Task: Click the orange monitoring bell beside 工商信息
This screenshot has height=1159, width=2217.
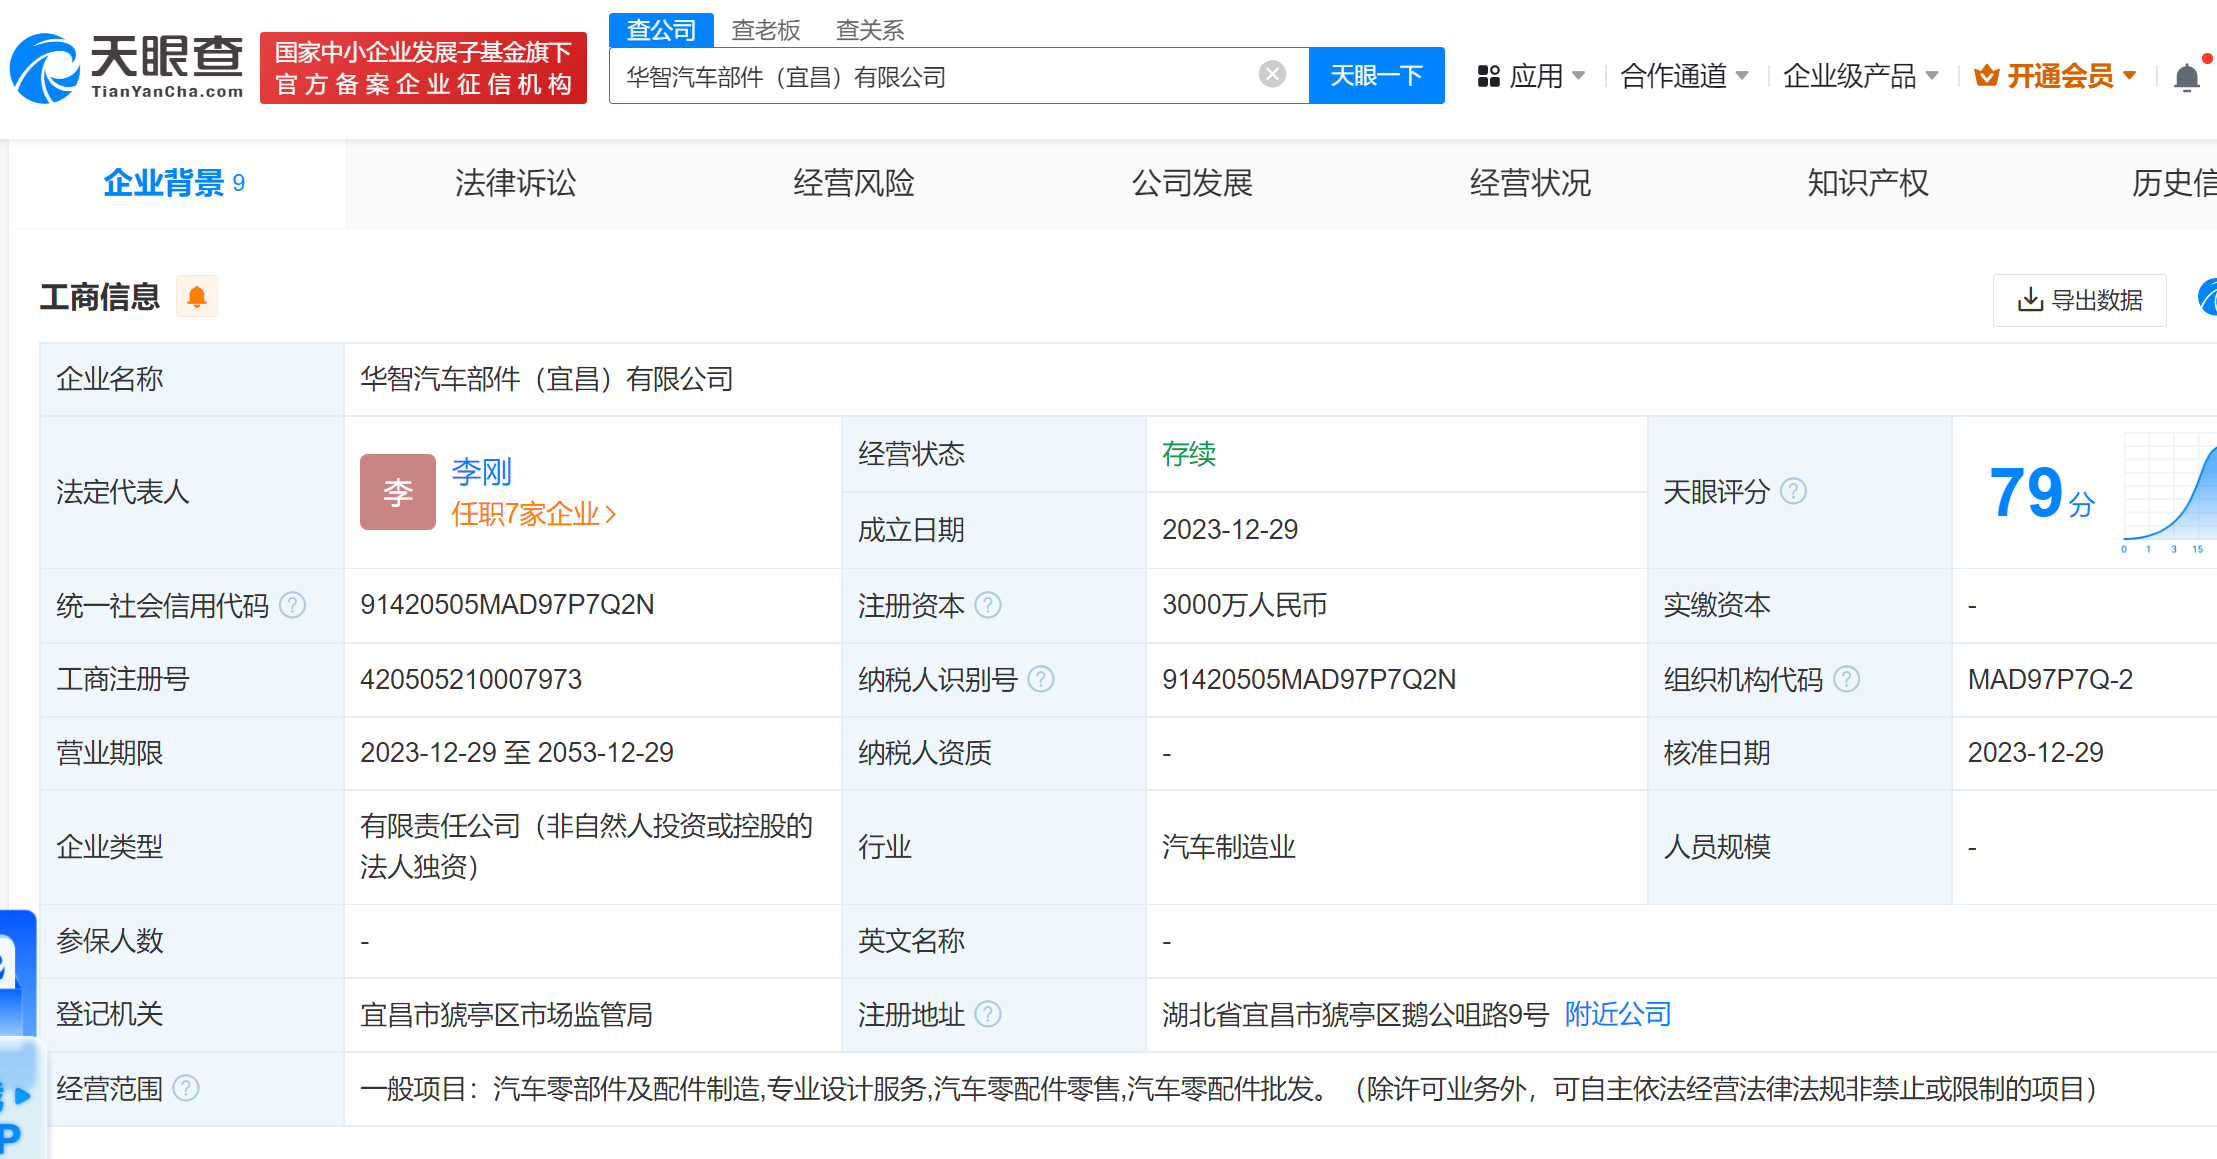Action: (x=197, y=297)
